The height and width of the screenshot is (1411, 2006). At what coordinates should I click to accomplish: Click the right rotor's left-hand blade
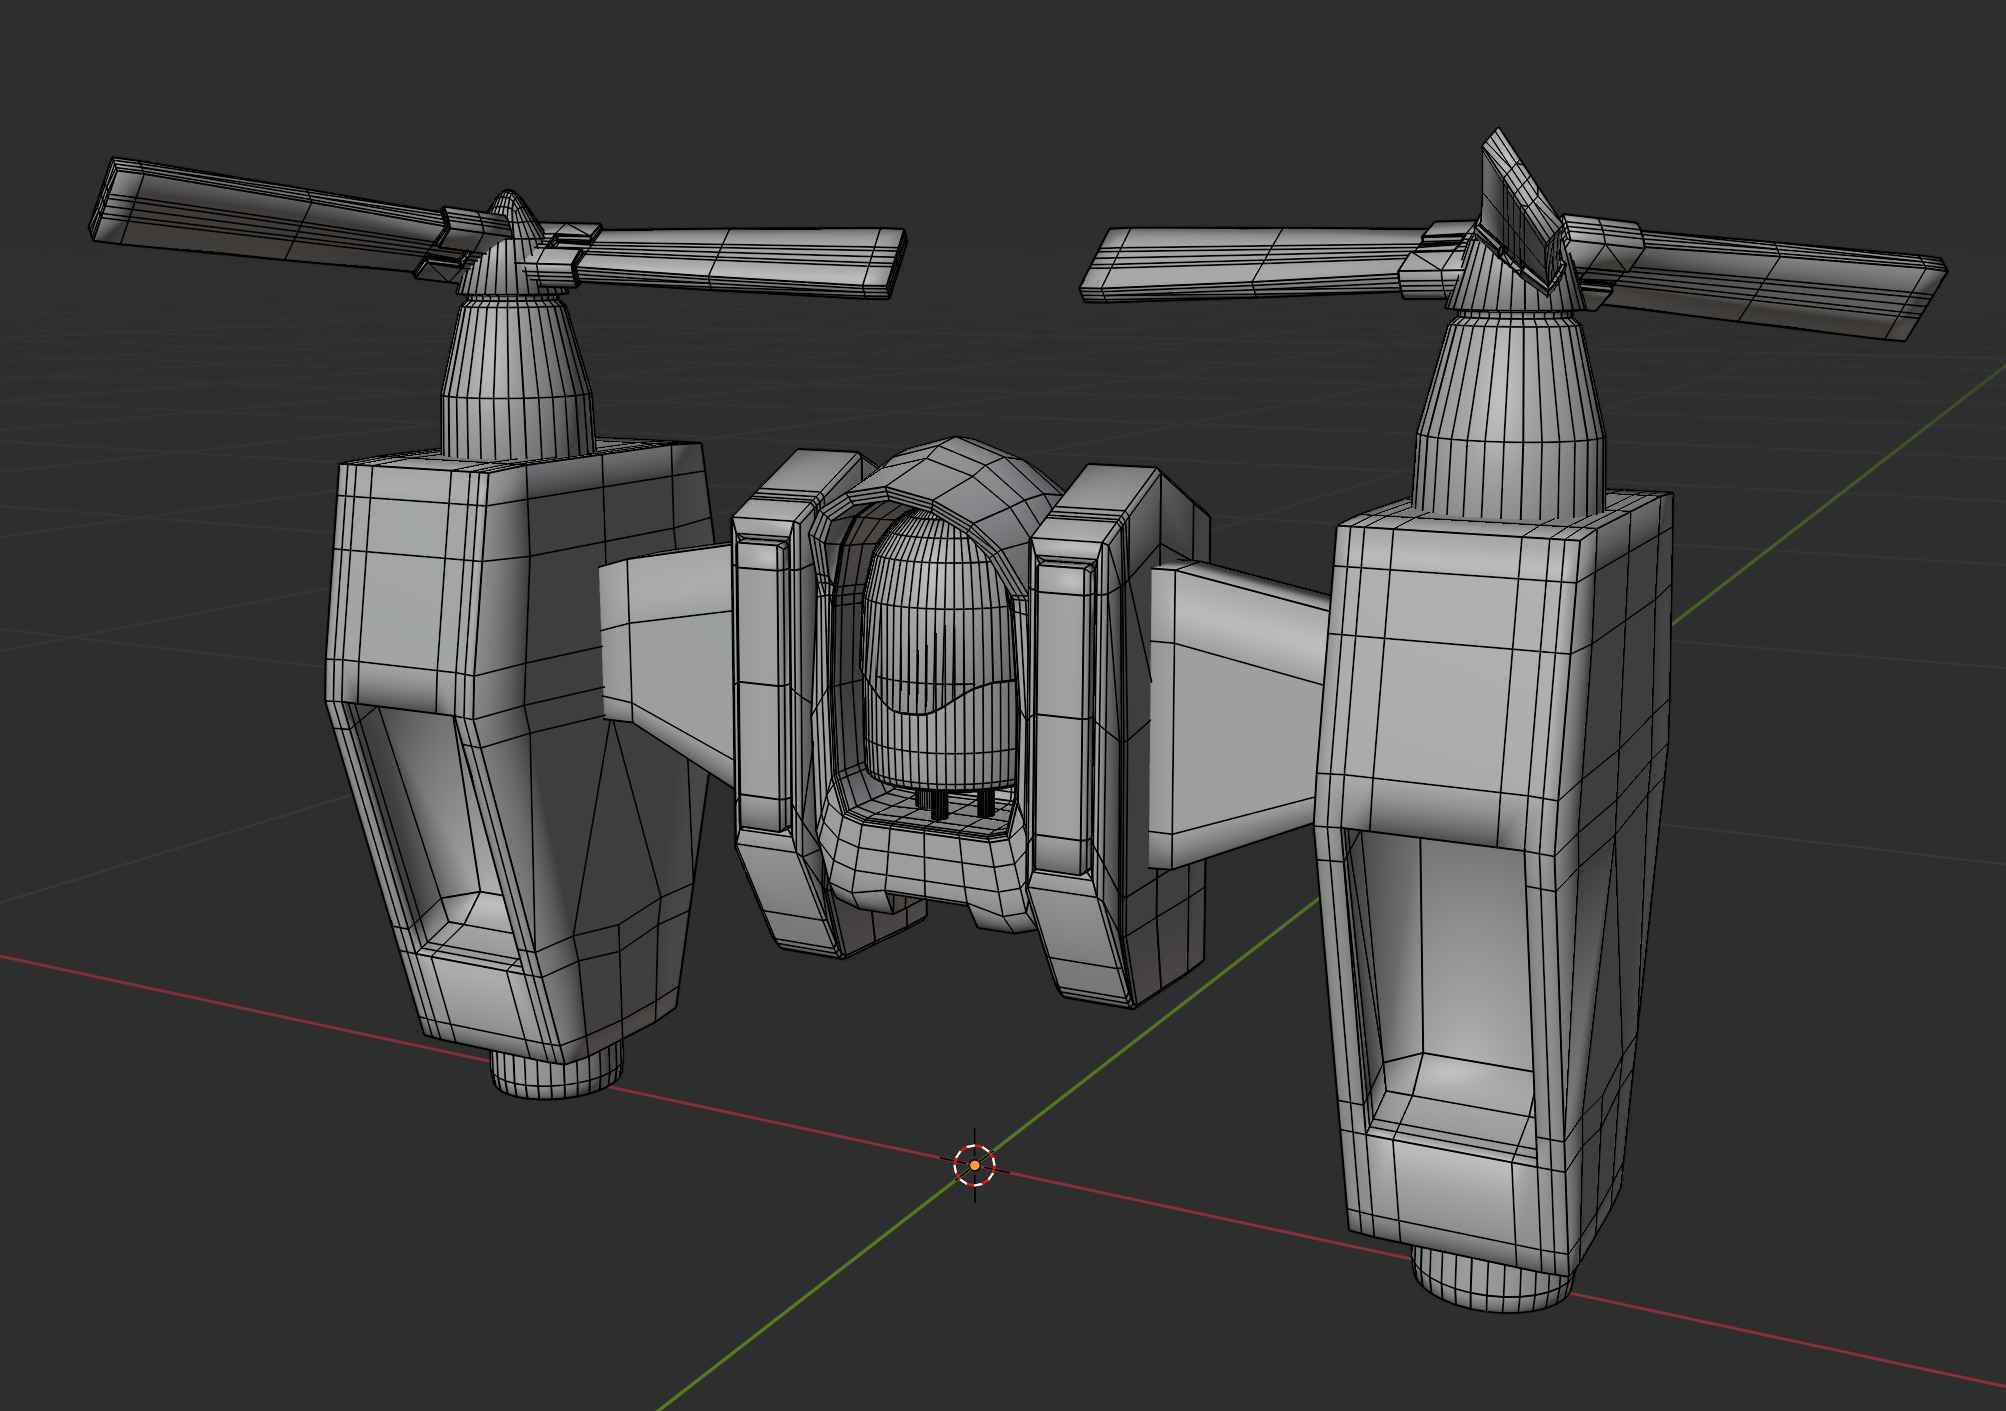[1250, 262]
